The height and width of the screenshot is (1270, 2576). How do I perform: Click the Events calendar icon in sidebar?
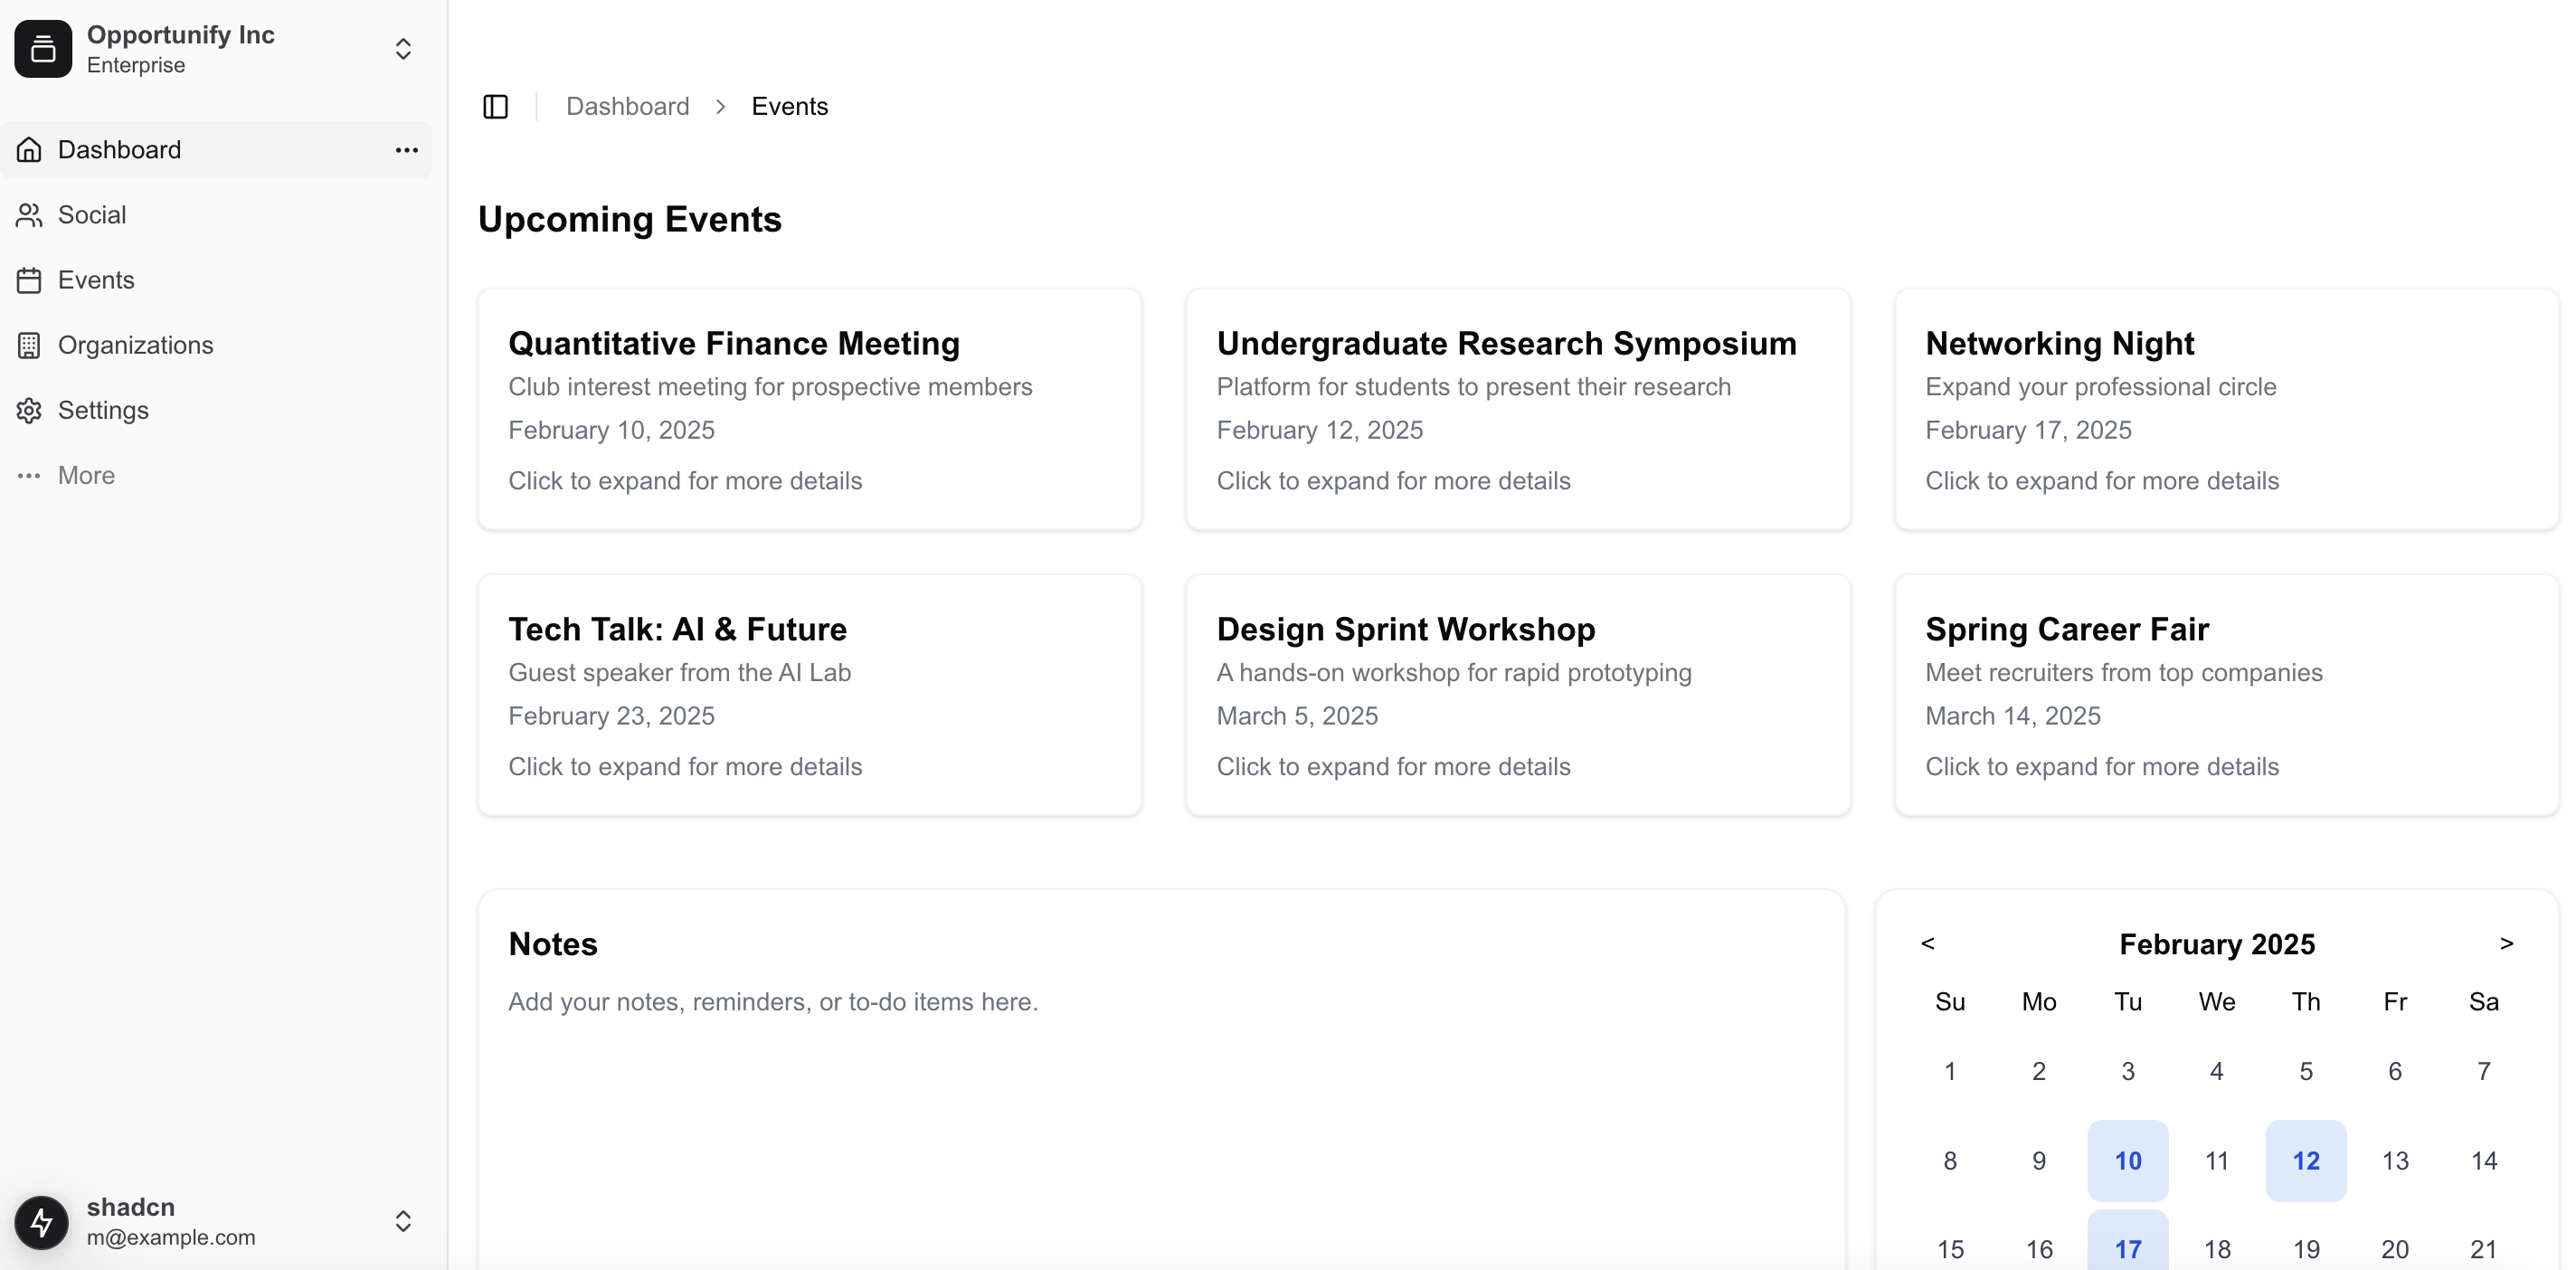pyautogui.click(x=29, y=280)
